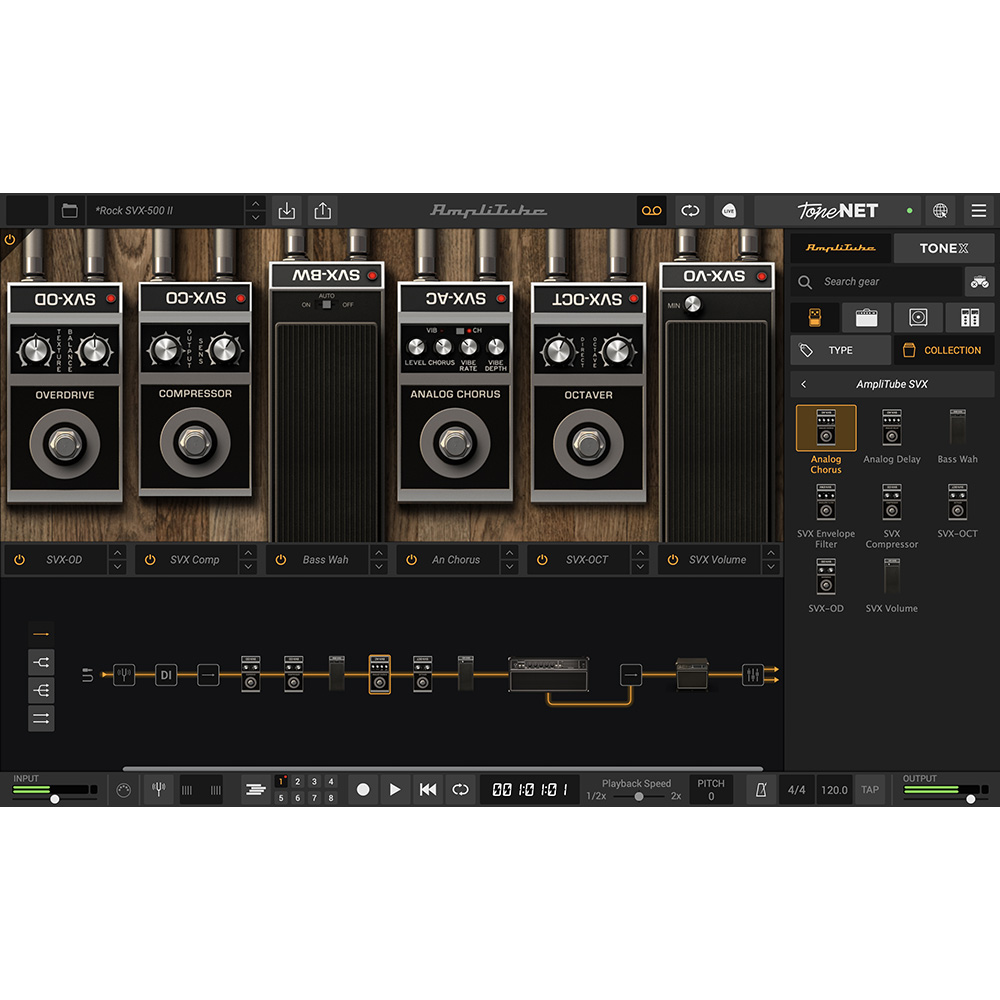Open Live mode icon

point(728,210)
